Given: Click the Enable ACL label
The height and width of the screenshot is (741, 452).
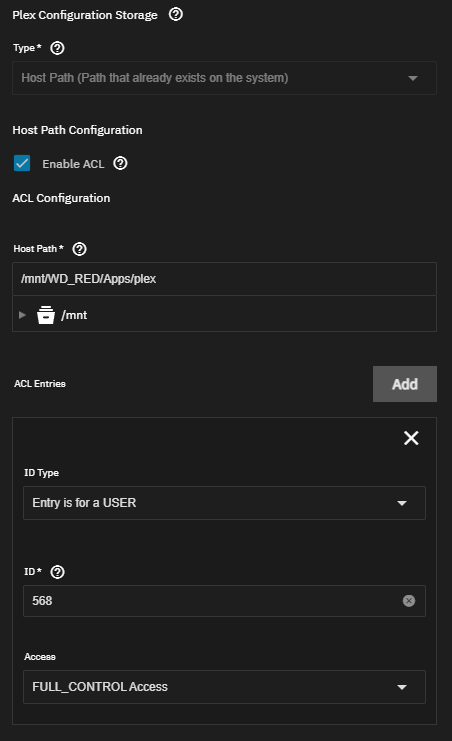Looking at the screenshot, I should pos(73,164).
